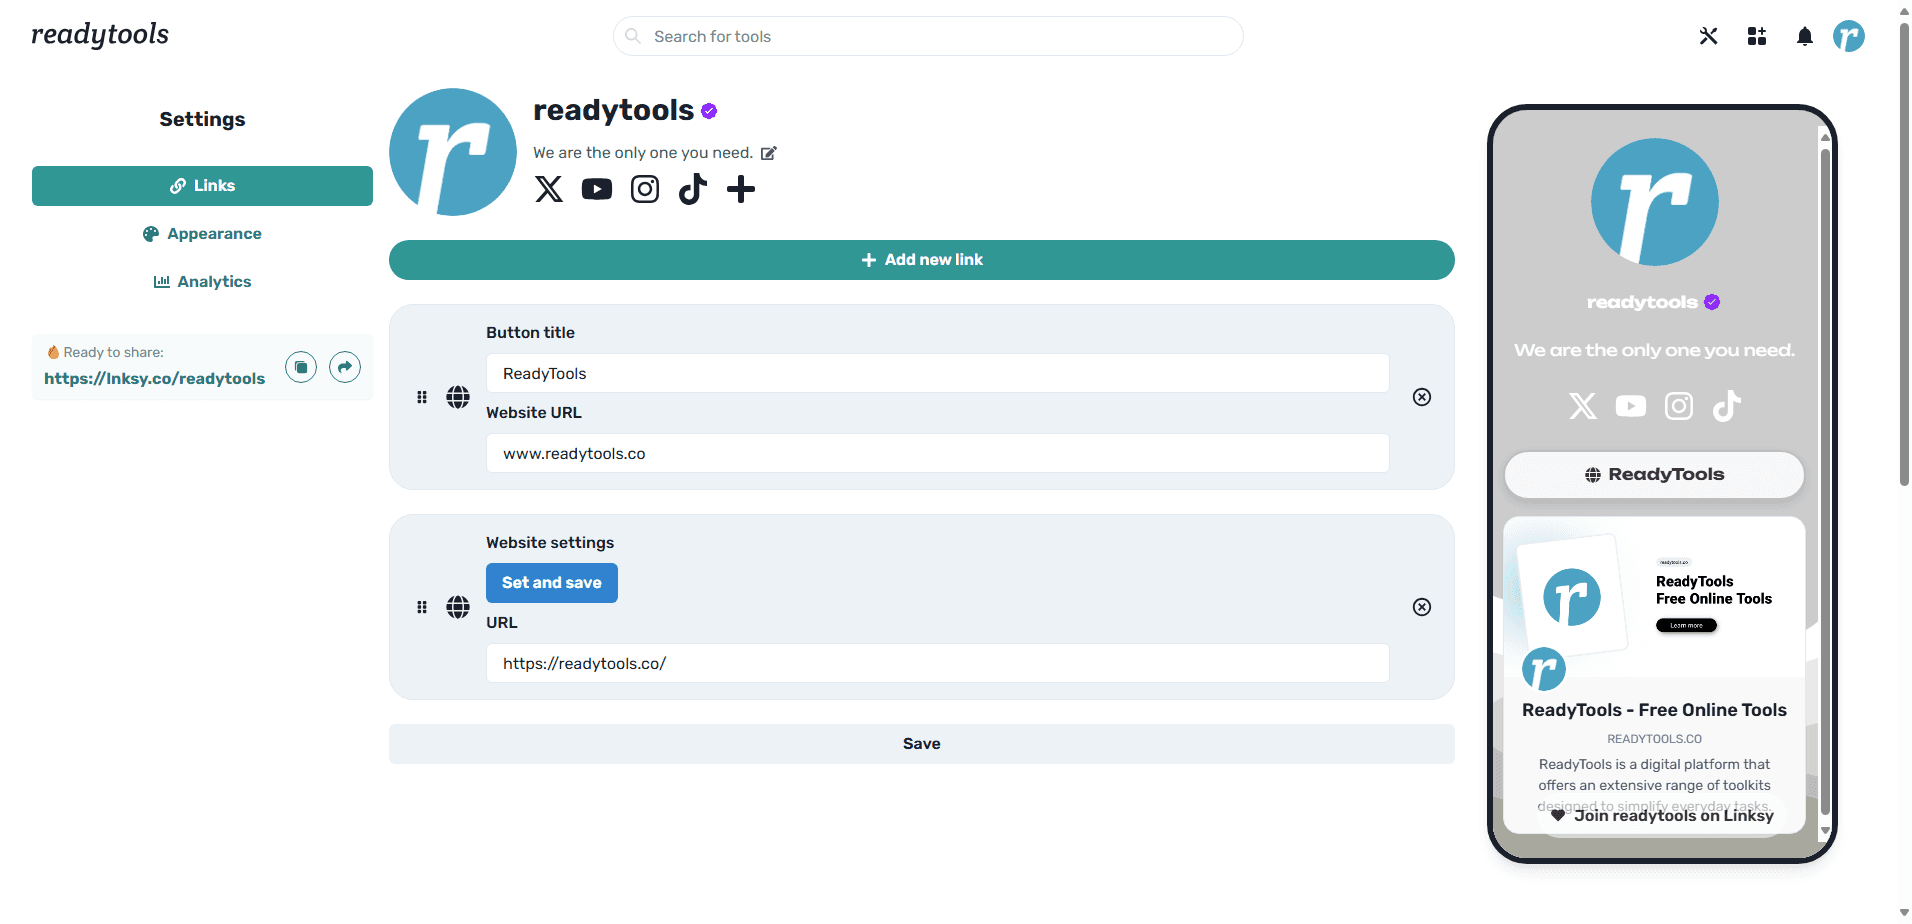This screenshot has height=924, width=1912.
Task: Copy the share link with copy icon
Action: coord(301,367)
